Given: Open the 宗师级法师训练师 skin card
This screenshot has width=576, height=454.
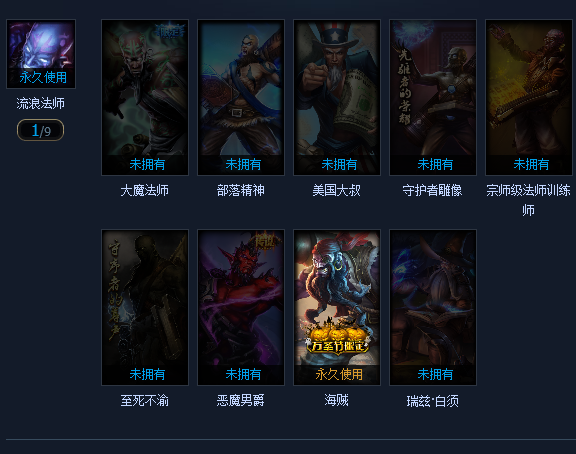Looking at the screenshot, I should point(529,97).
